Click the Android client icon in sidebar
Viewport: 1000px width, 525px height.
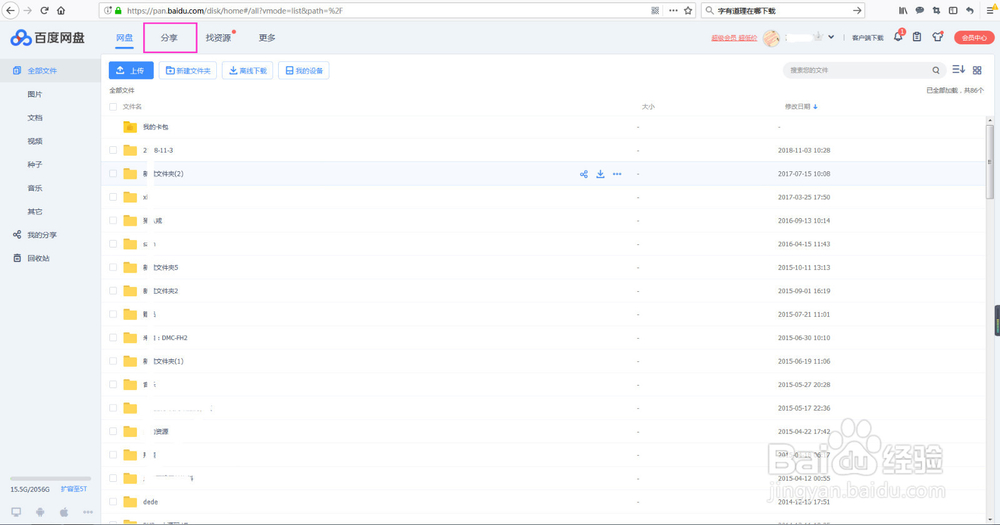40,512
